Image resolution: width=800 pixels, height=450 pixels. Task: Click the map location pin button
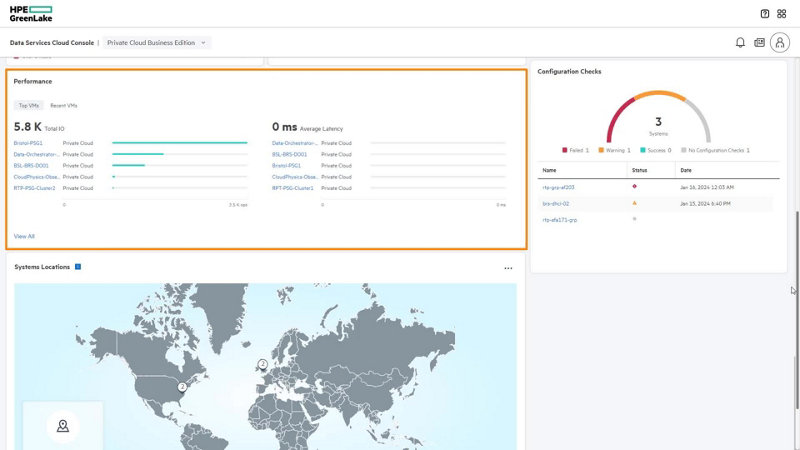pos(63,426)
